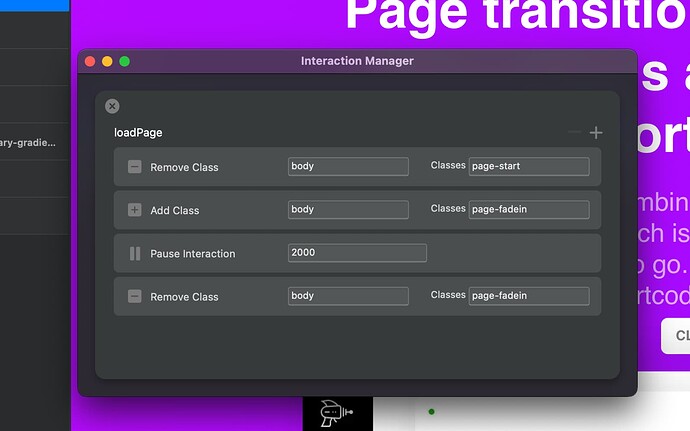Viewport: 690px width, 431px height.
Task: Select the loadPage interaction name
Action: (138, 132)
